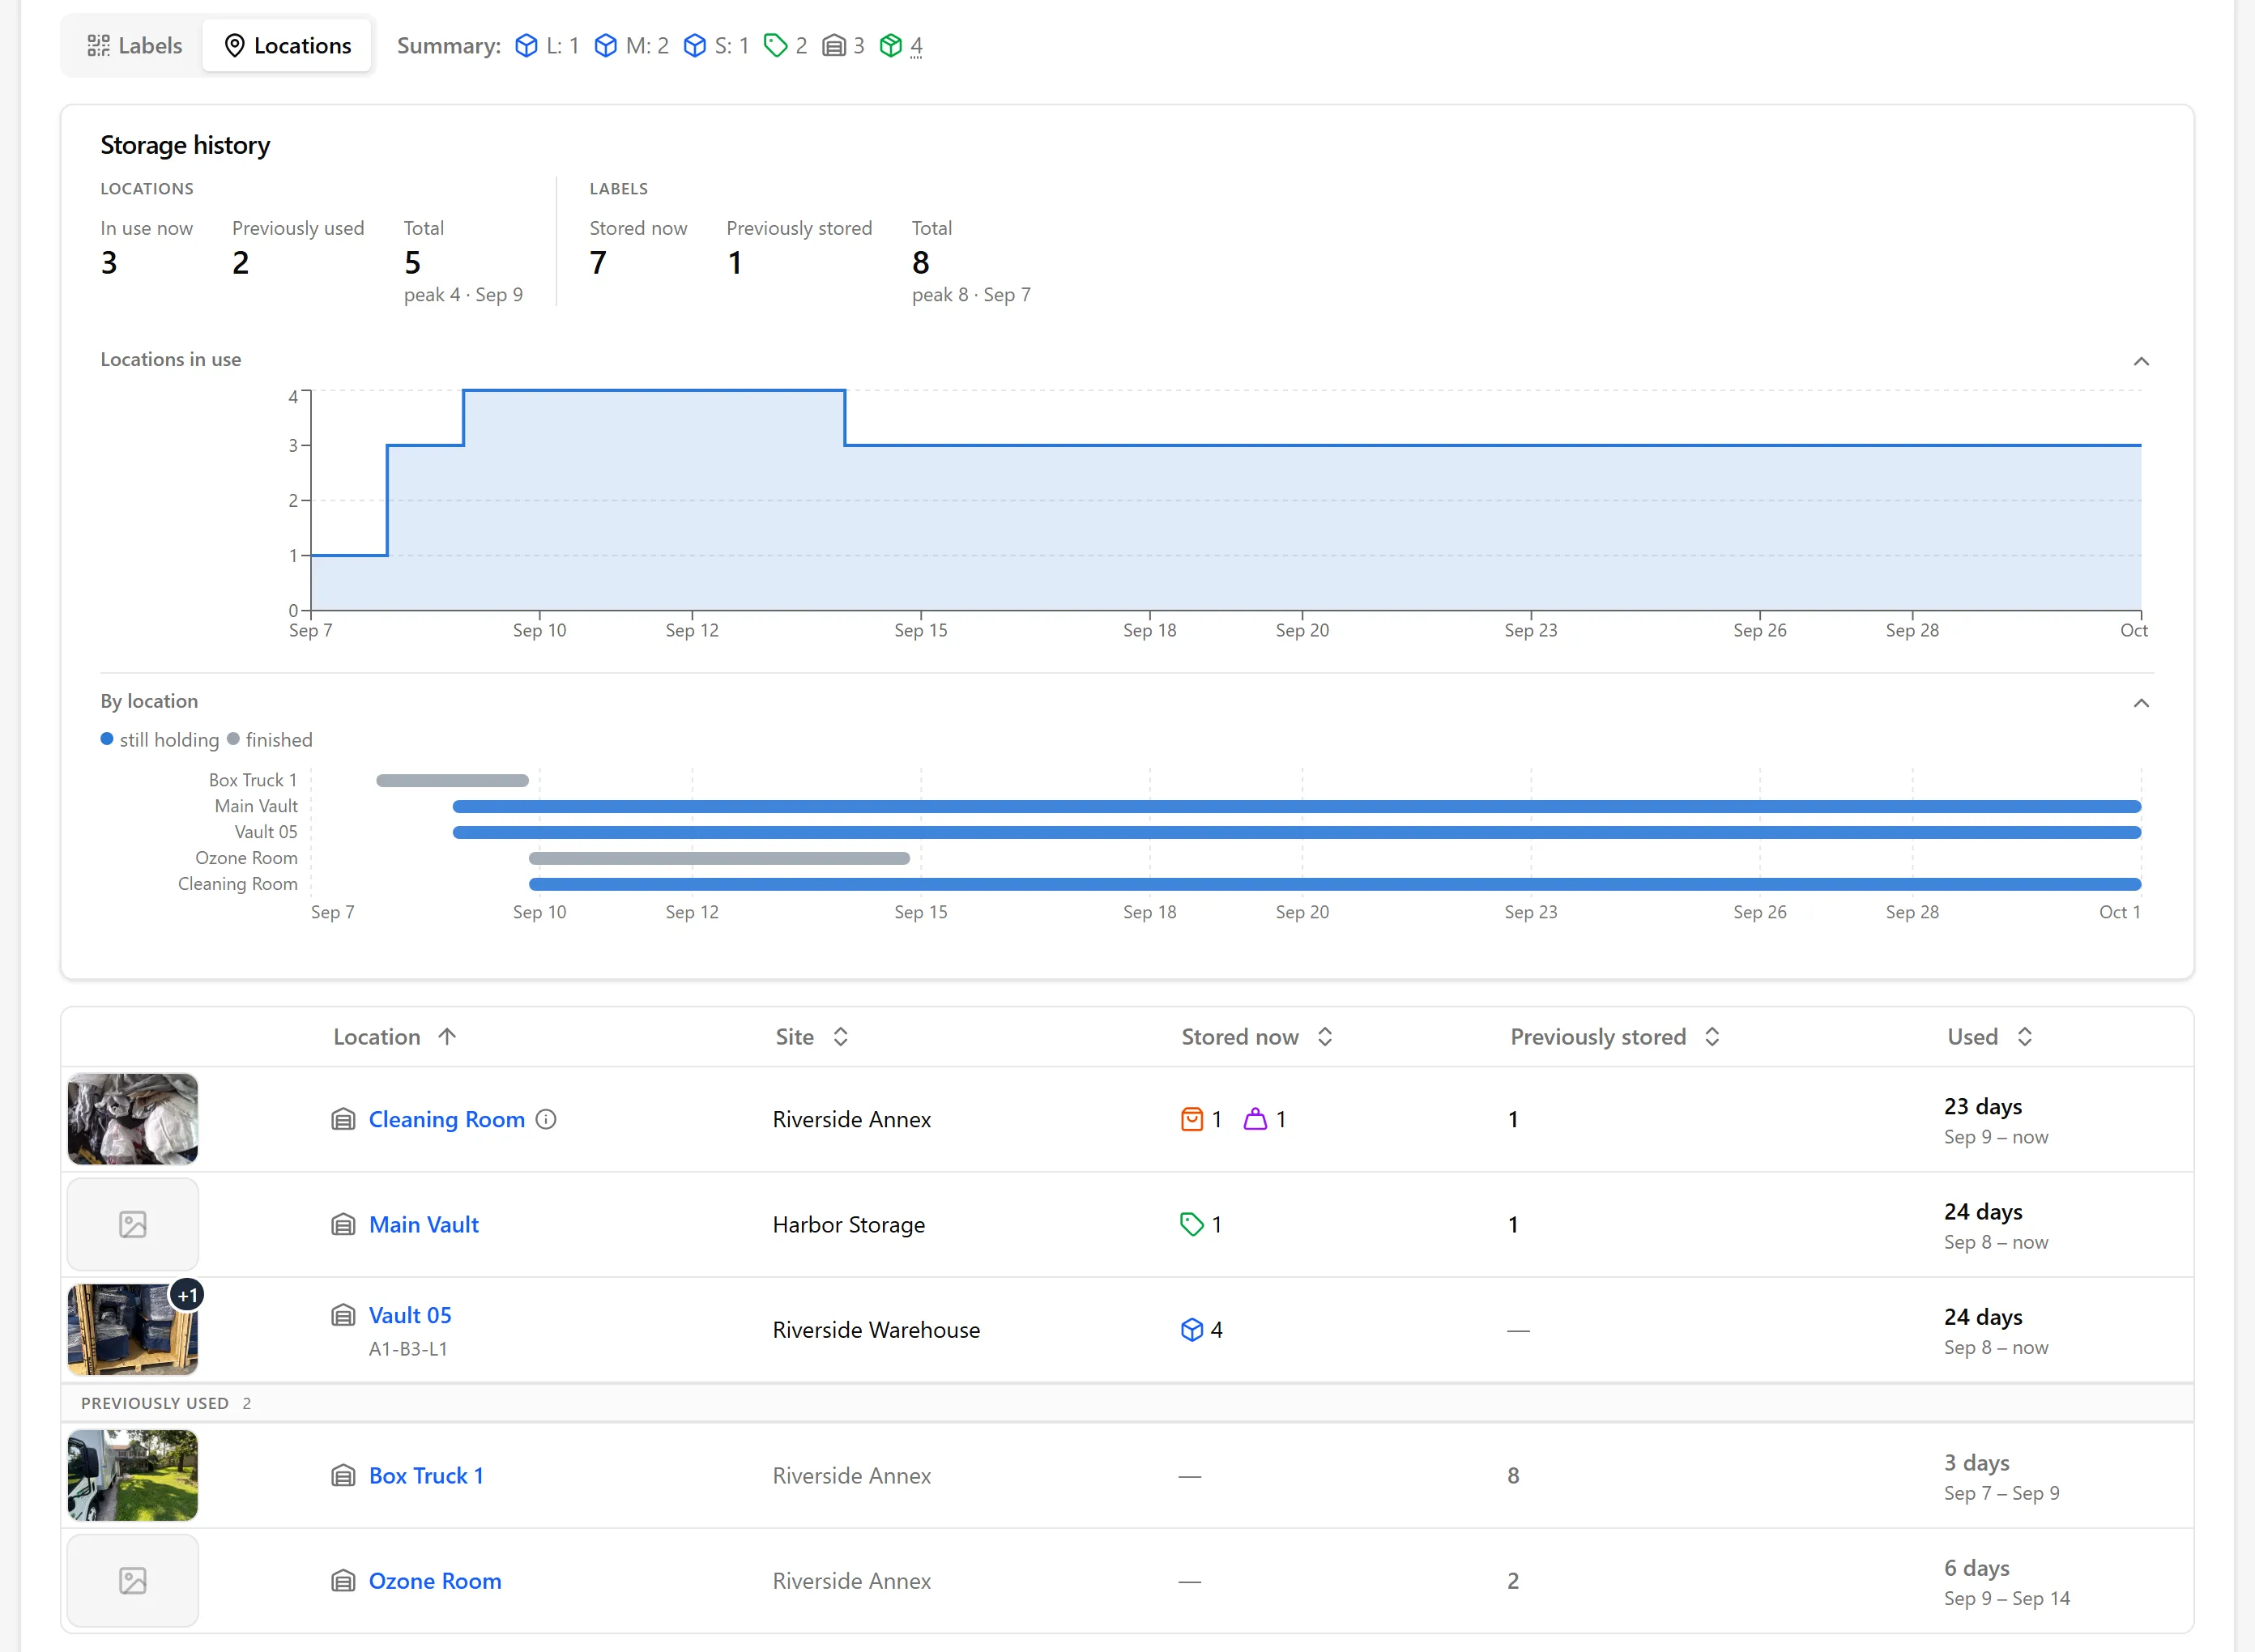Click the orange bag icon in Cleaning Room row
Screen dimensions: 2255x1652
(x=1192, y=1119)
